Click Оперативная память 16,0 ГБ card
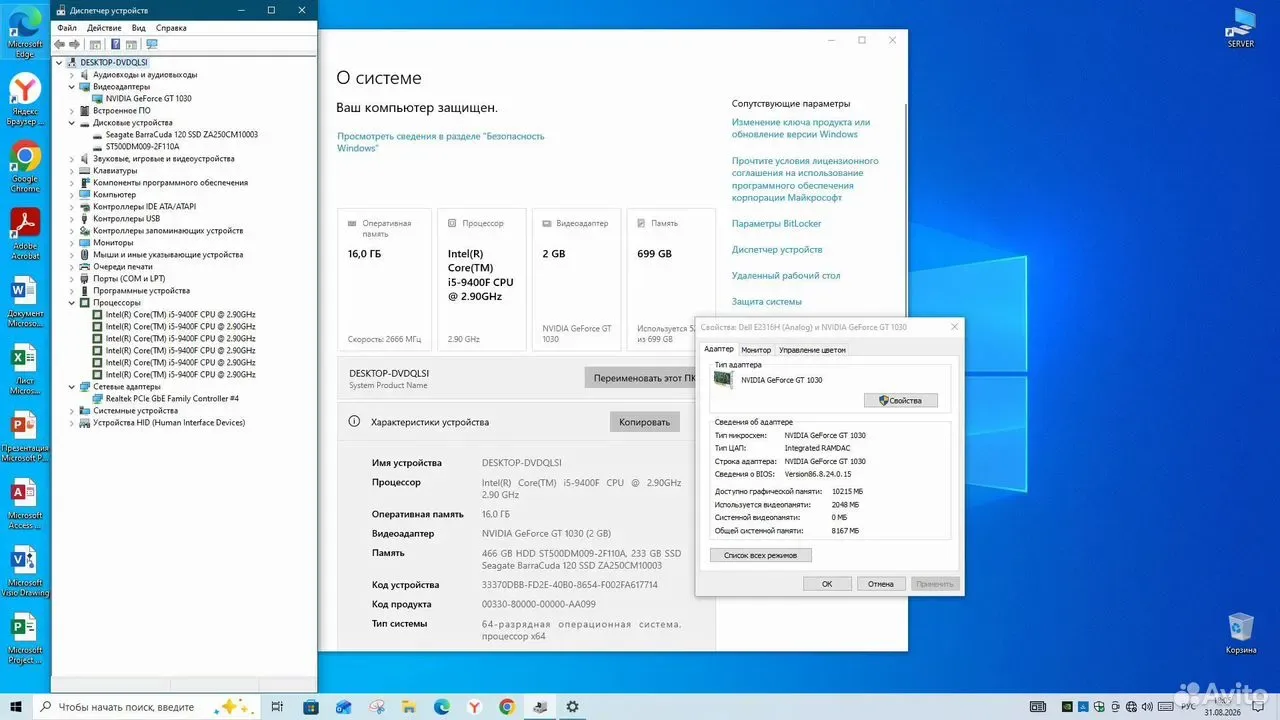This screenshot has width=1280, height=720. click(x=385, y=279)
